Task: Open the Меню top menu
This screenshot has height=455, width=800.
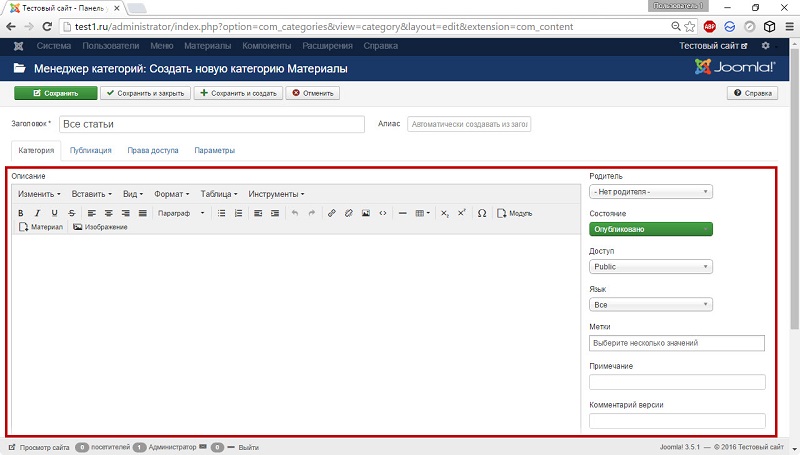Action: click(x=162, y=46)
